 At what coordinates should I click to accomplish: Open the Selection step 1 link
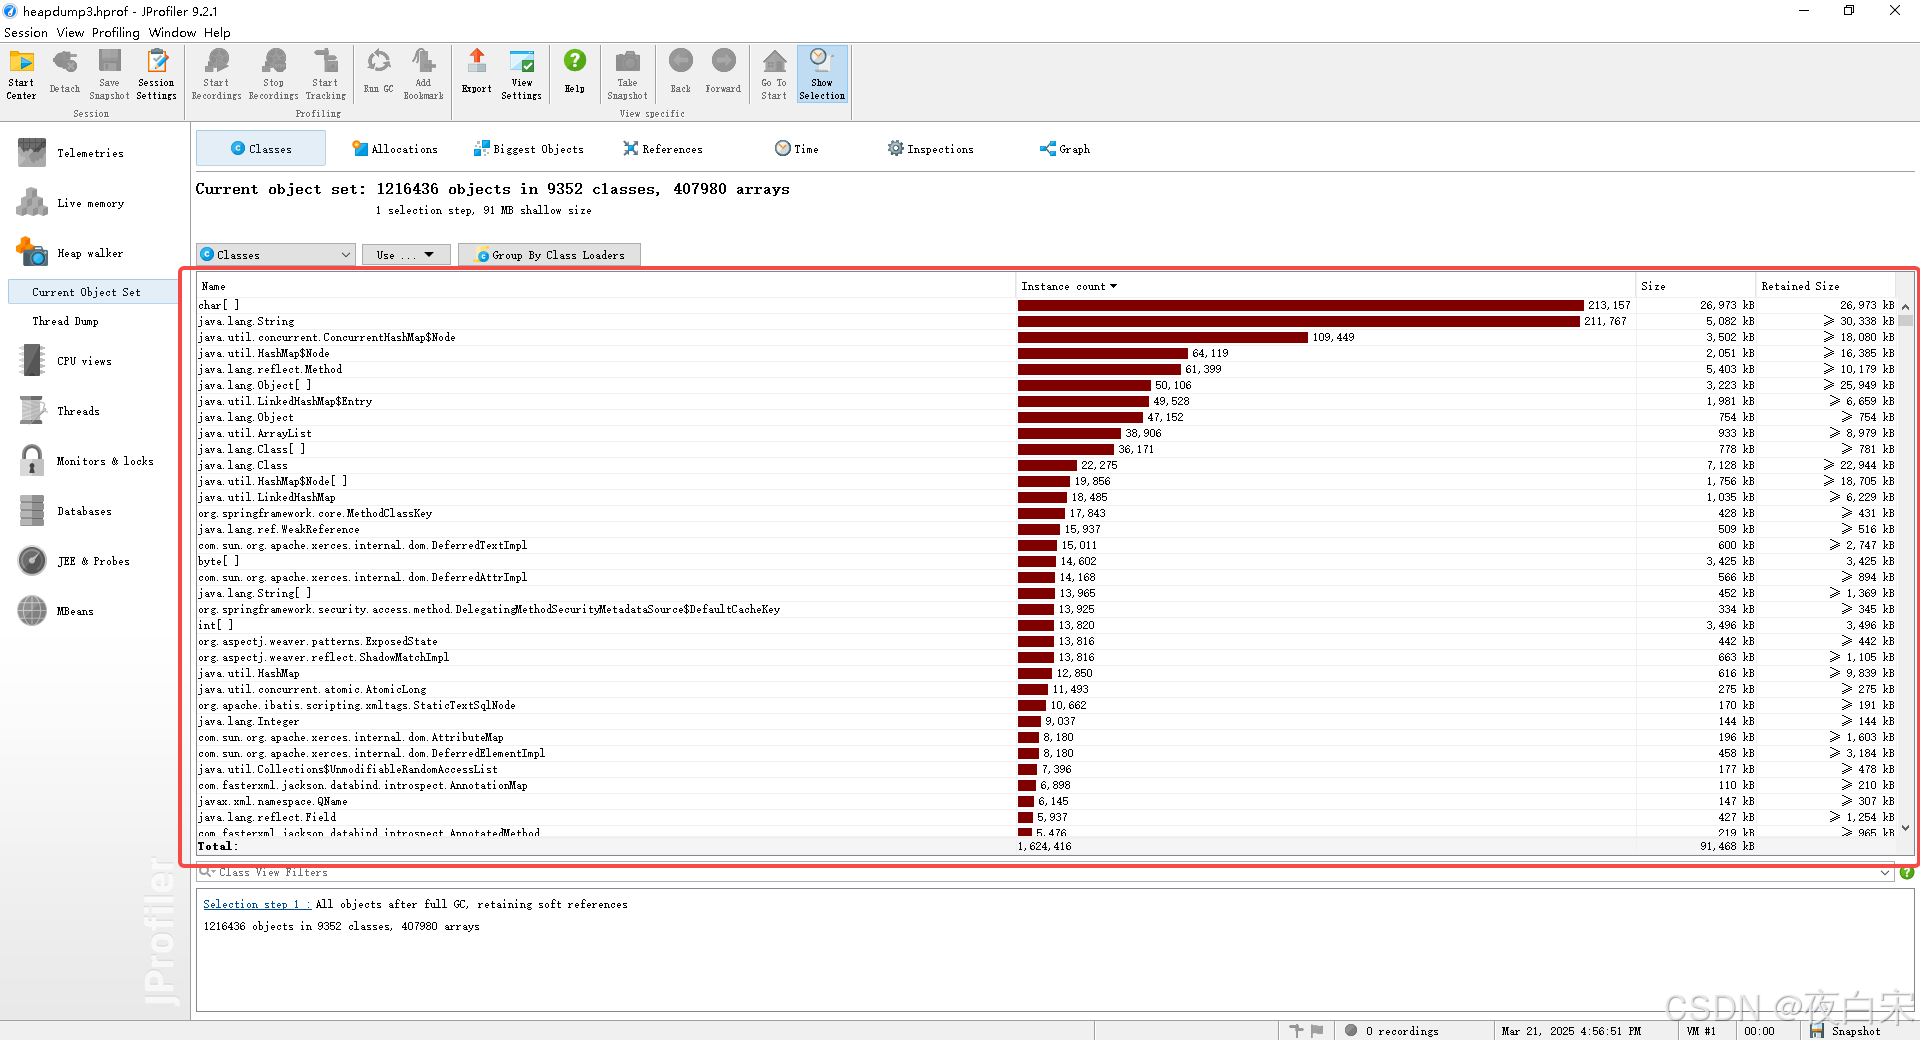click(256, 904)
